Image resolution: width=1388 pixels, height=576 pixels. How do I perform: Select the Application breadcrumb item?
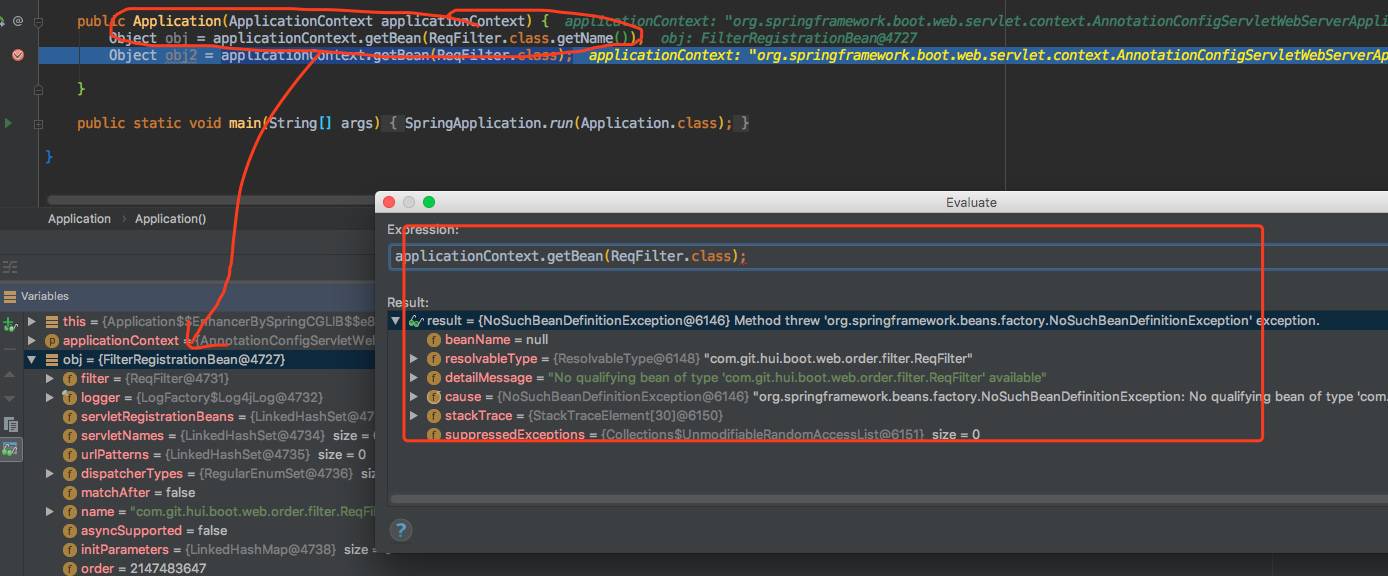pyautogui.click(x=79, y=219)
